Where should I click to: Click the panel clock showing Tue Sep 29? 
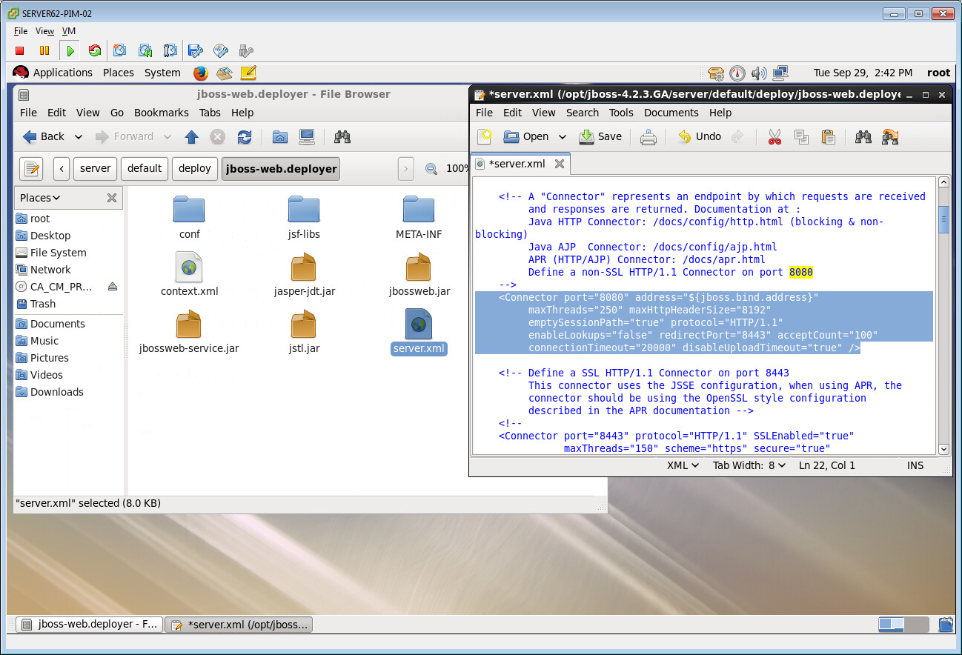[863, 73]
